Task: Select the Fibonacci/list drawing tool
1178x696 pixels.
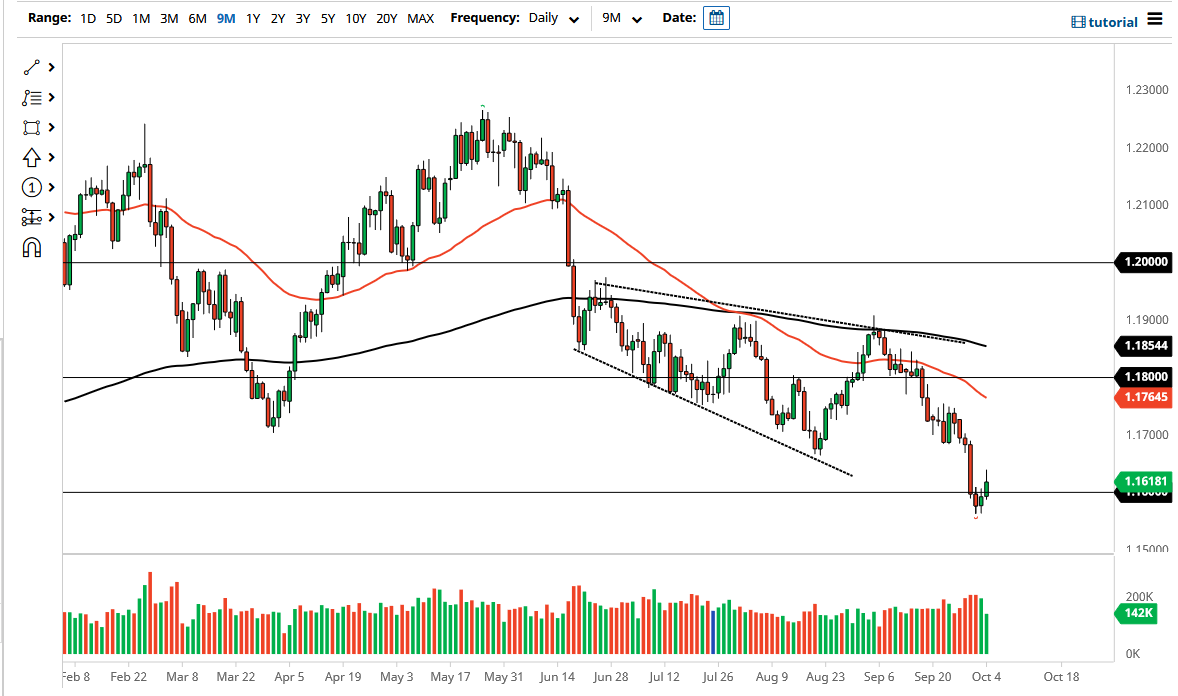Action: pos(32,98)
